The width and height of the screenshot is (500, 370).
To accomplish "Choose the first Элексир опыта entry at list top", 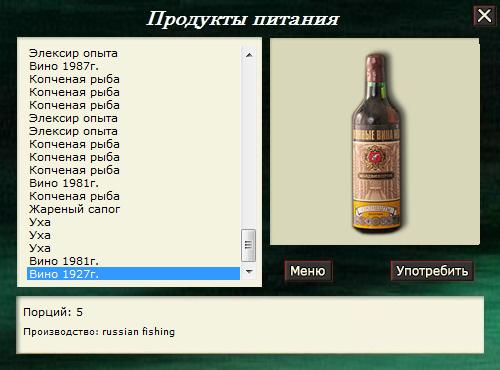I will 133,53.
